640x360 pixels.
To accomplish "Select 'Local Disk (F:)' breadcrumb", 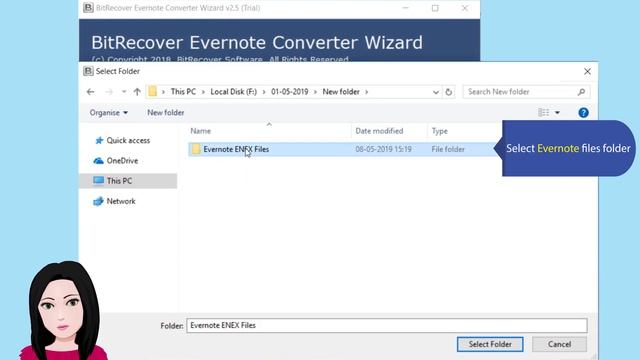I will coord(233,92).
